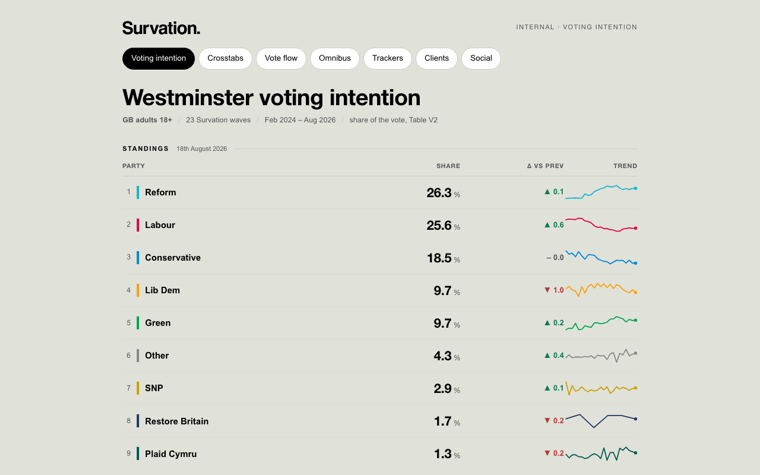Go to the Clients tab
Image resolution: width=760 pixels, height=475 pixels.
pos(436,58)
